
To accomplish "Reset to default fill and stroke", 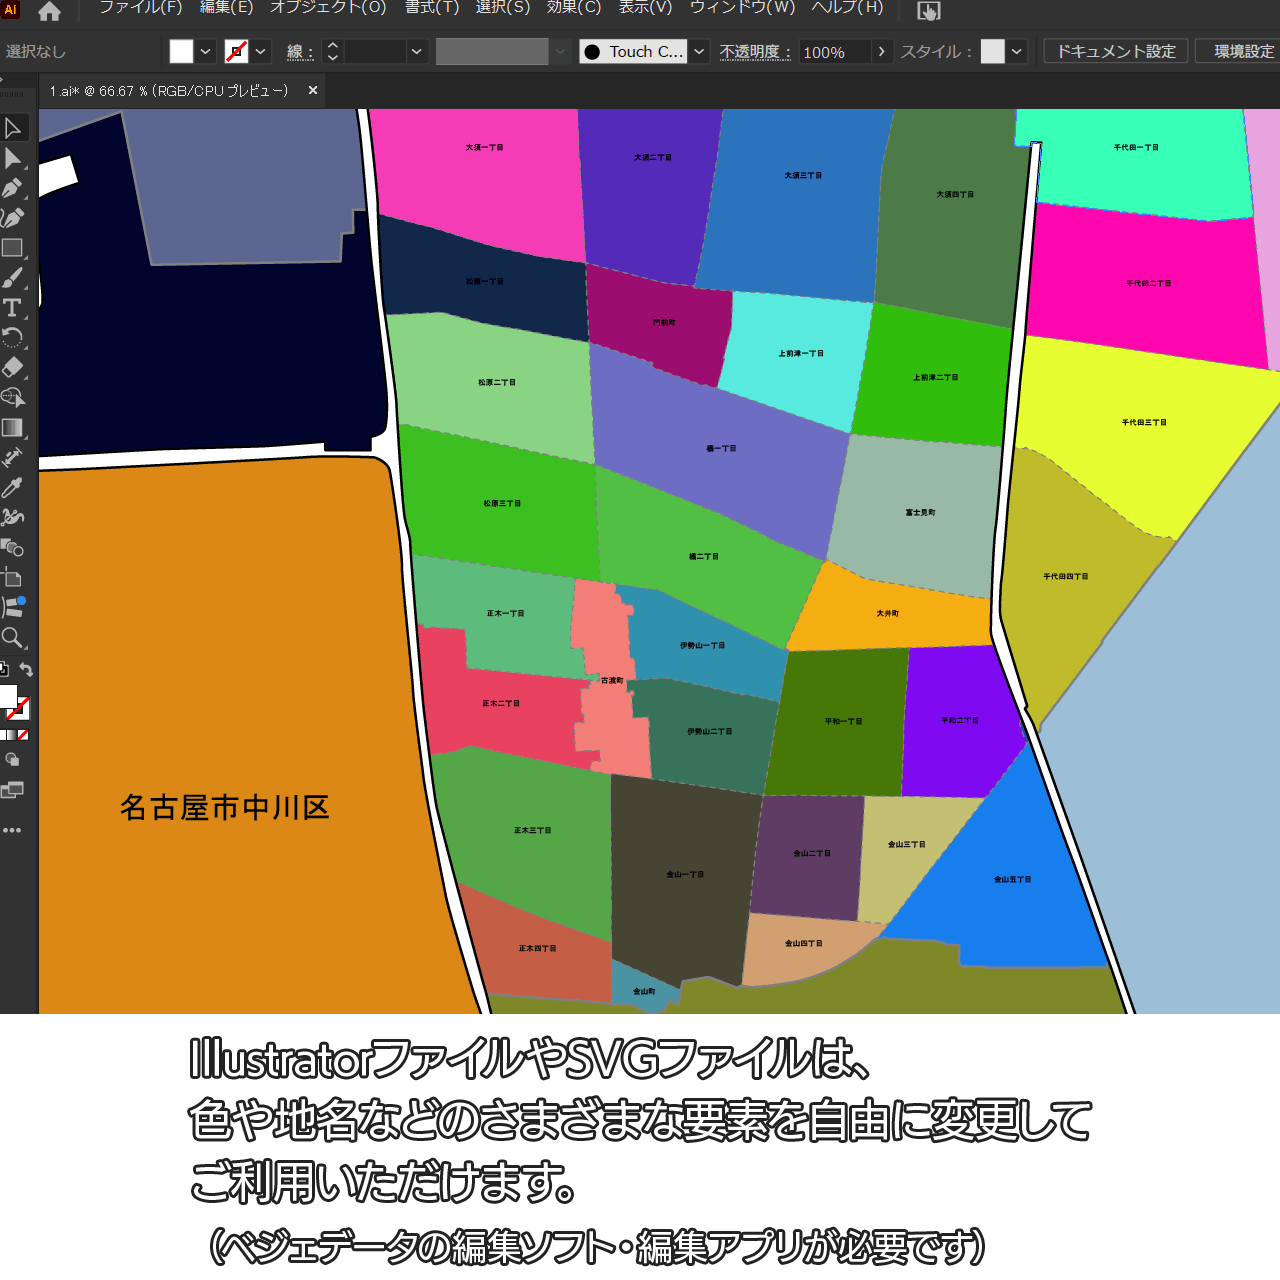I will (4, 670).
